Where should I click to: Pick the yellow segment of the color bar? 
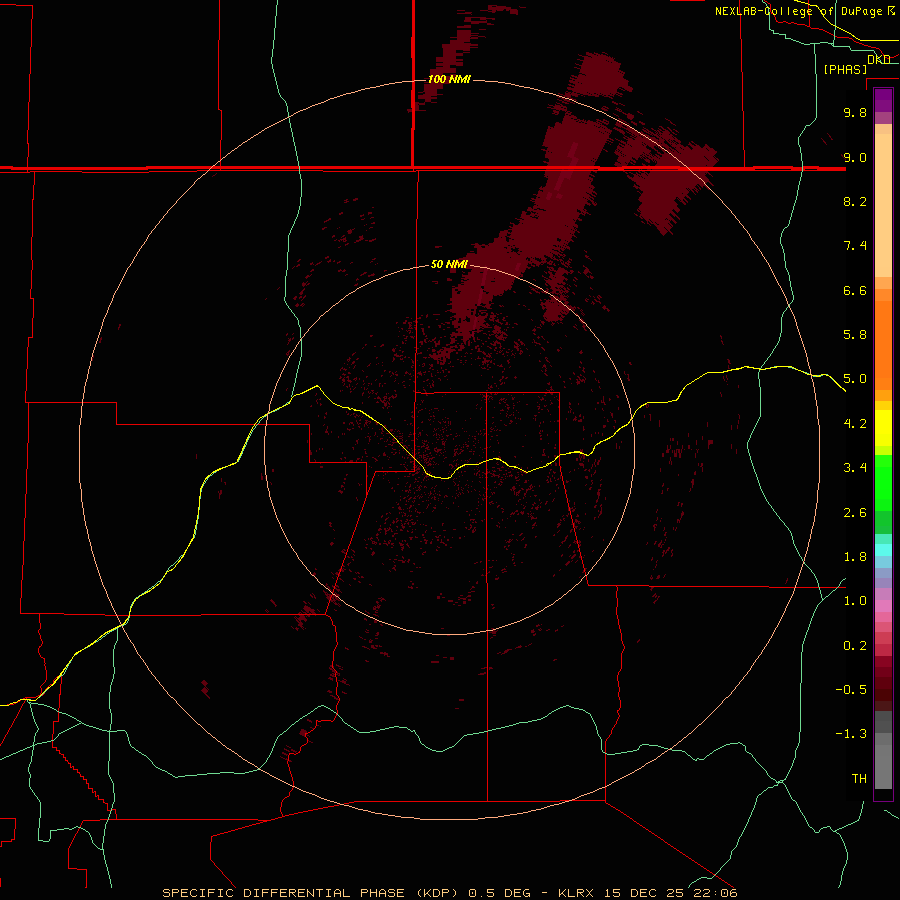[883, 428]
